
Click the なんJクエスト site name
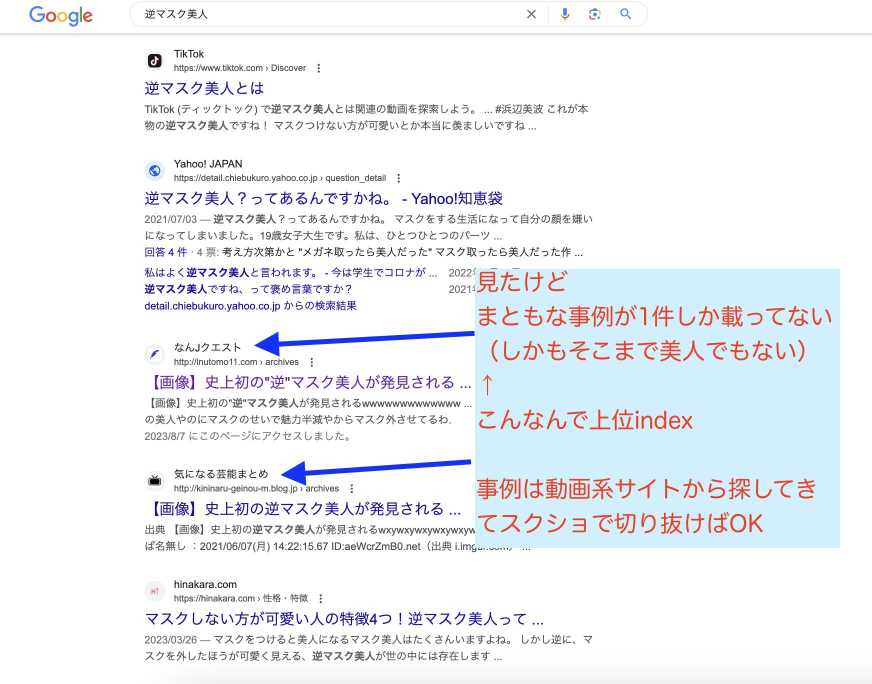207,348
